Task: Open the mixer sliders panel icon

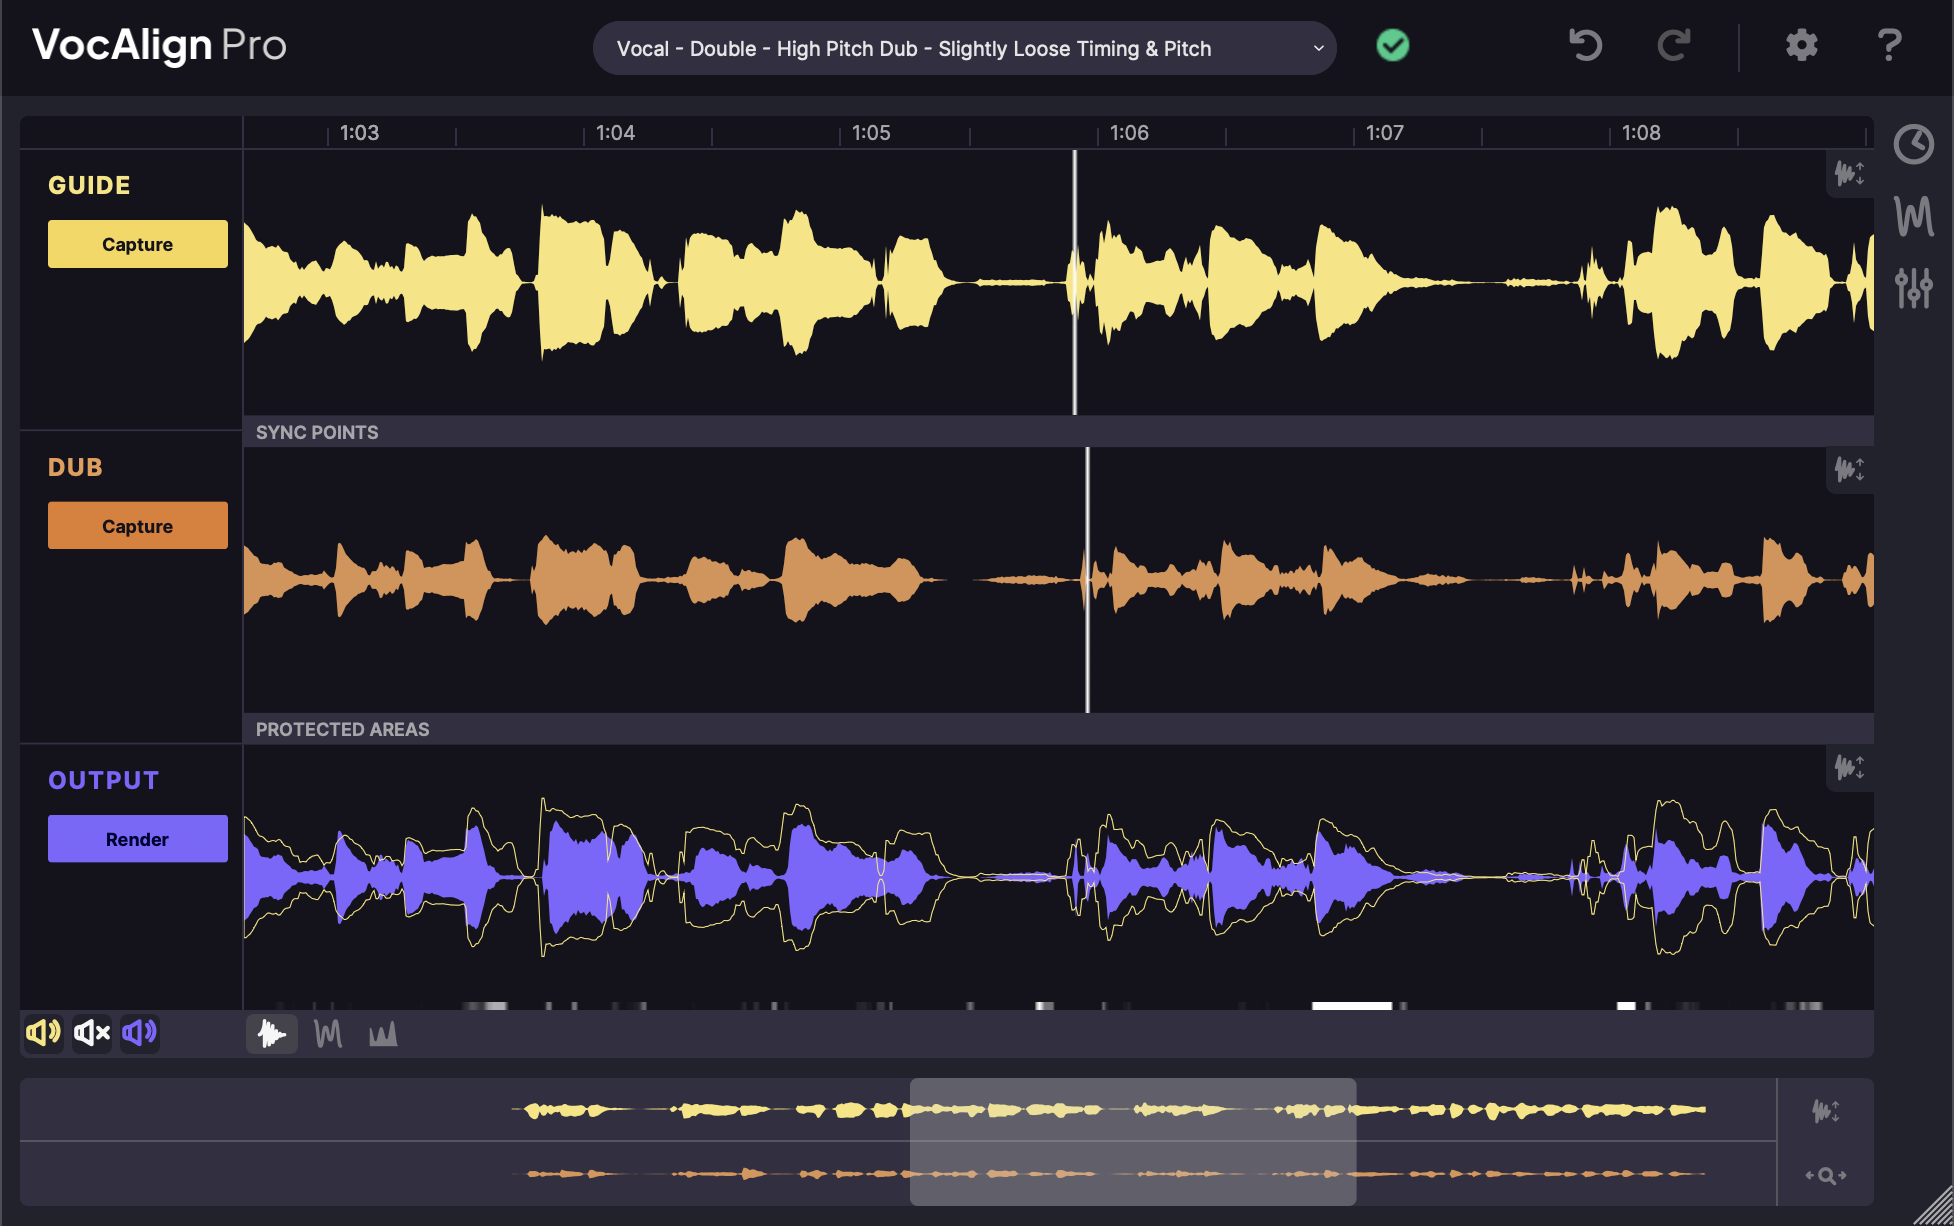Action: pos(1913,288)
